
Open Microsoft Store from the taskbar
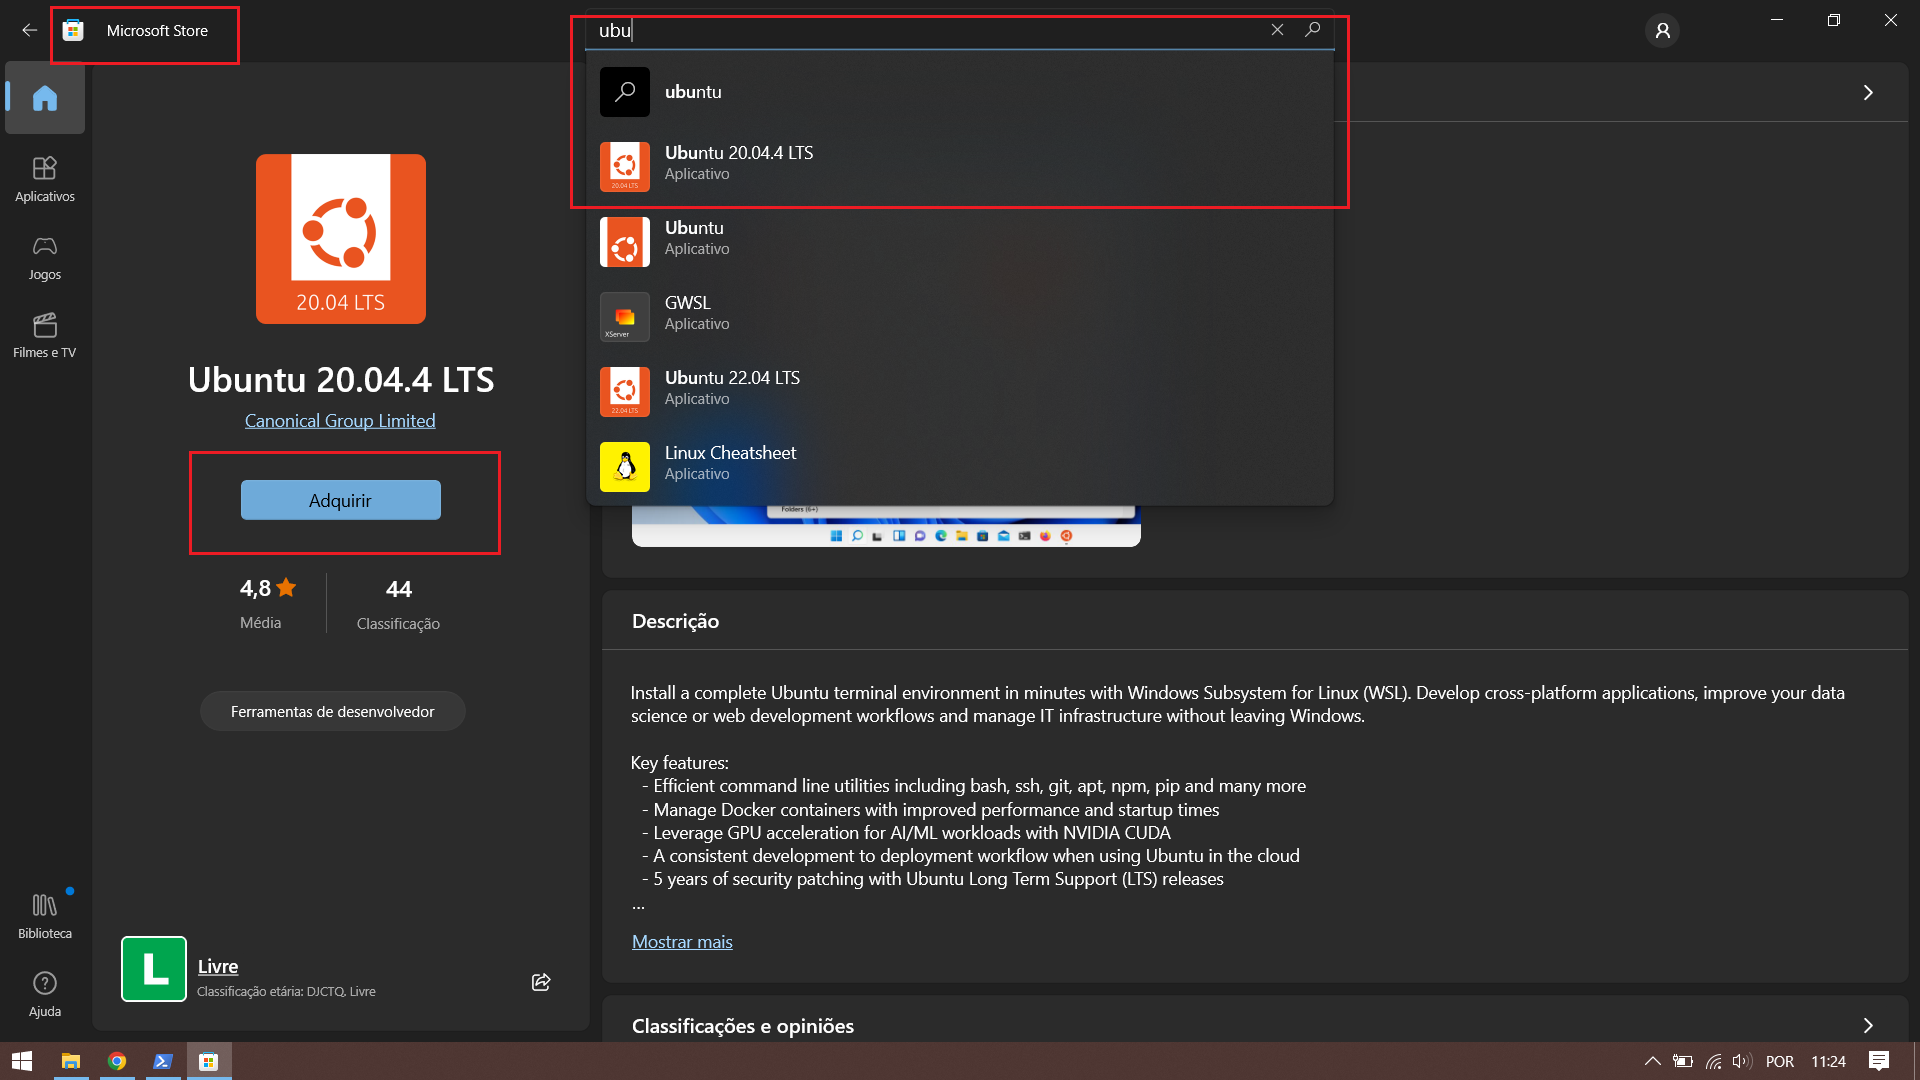(209, 1062)
